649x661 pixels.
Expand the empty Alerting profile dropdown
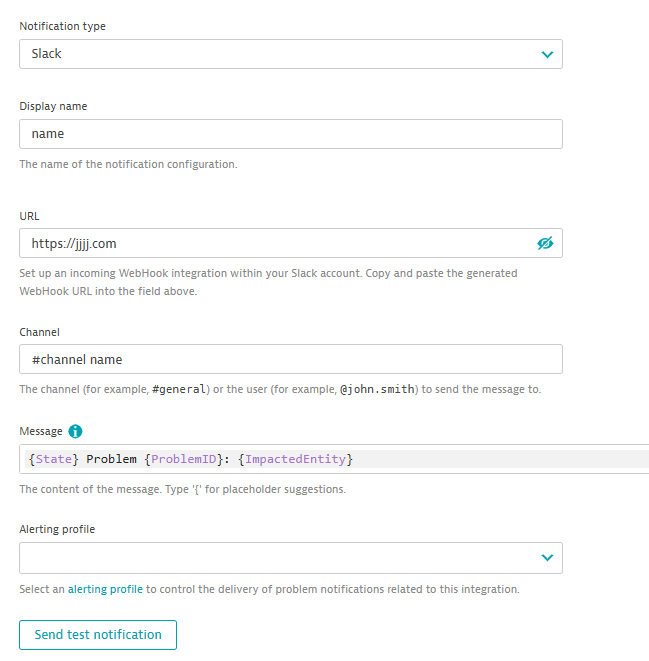tap(290, 558)
